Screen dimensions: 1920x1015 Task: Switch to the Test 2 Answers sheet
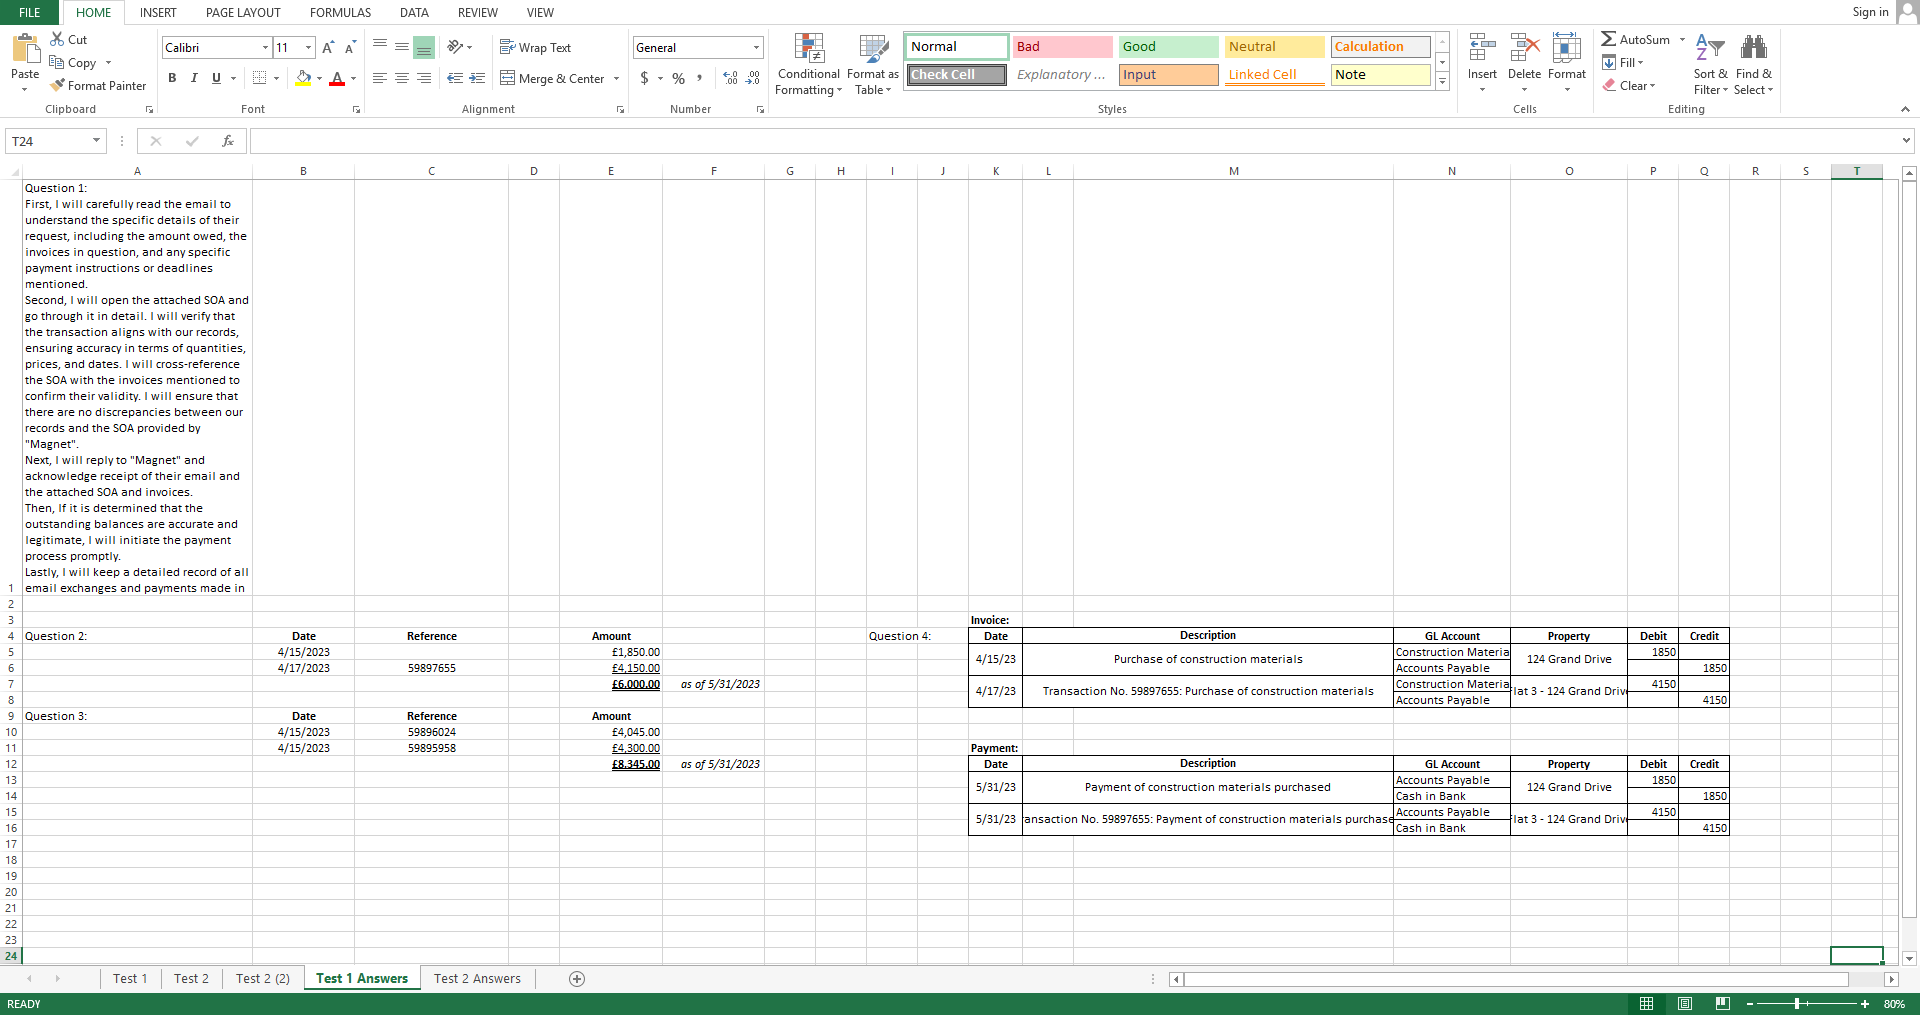(x=477, y=979)
